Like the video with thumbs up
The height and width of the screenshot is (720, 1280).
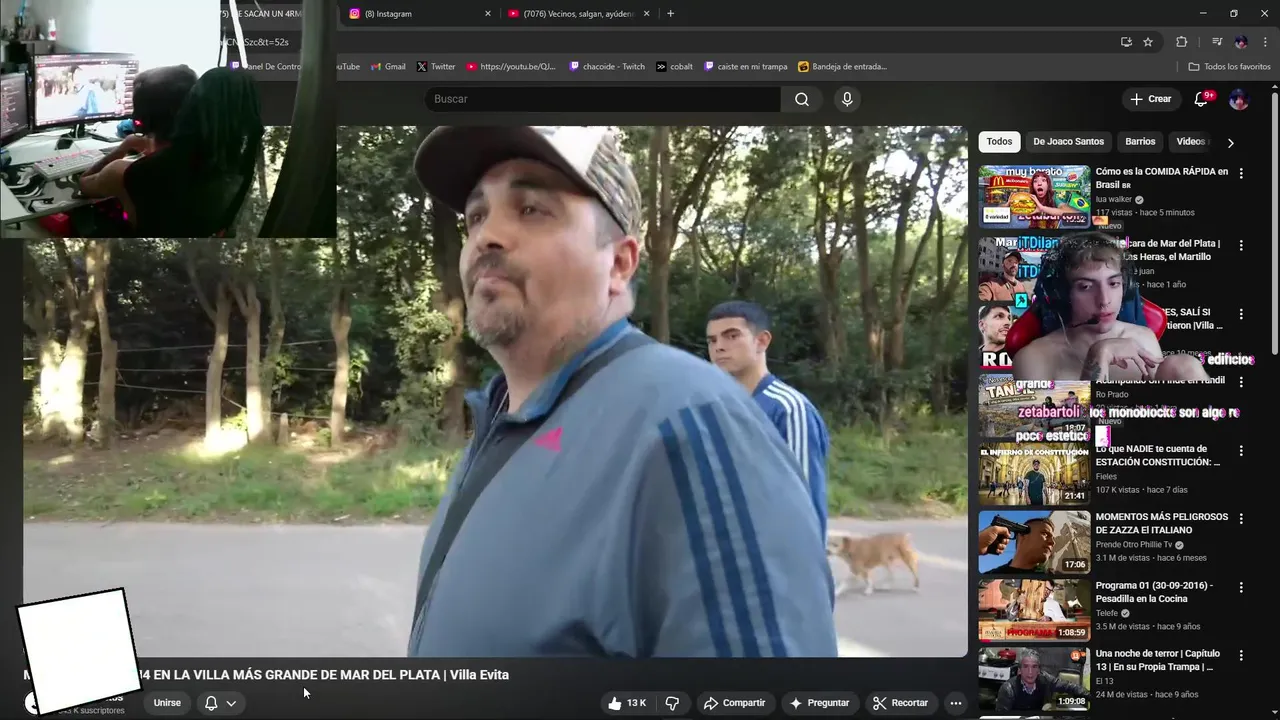point(627,703)
